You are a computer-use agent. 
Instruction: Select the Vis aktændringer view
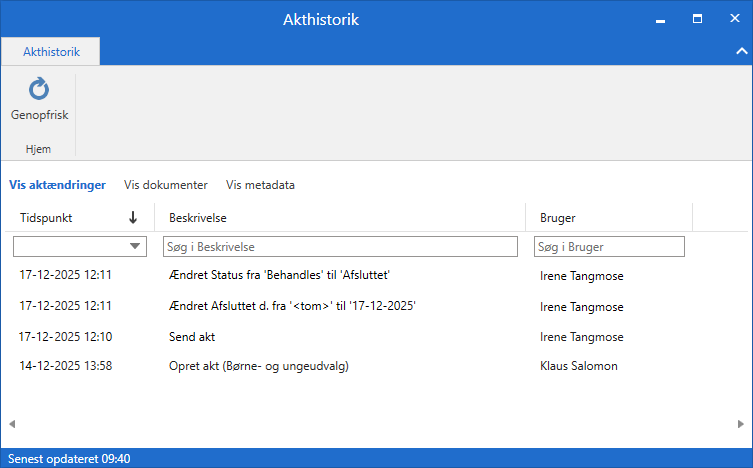[x=57, y=185]
